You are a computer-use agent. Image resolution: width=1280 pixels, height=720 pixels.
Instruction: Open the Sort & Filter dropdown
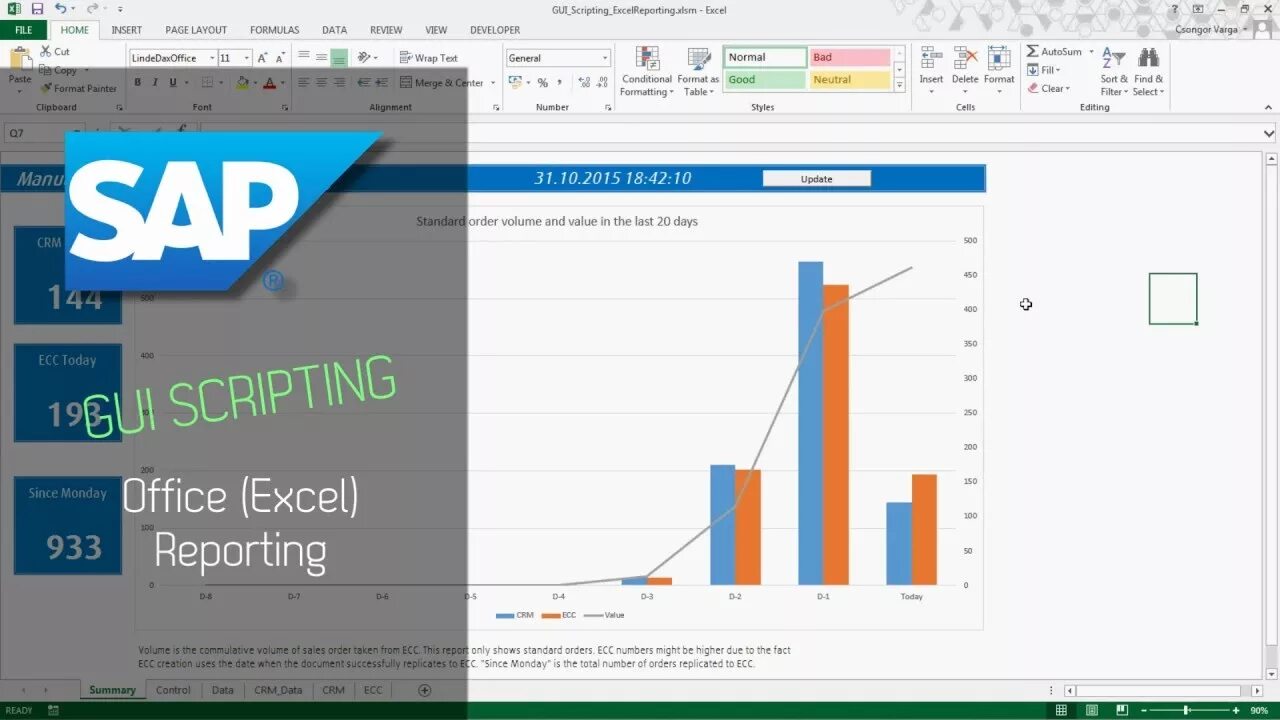pos(1114,71)
